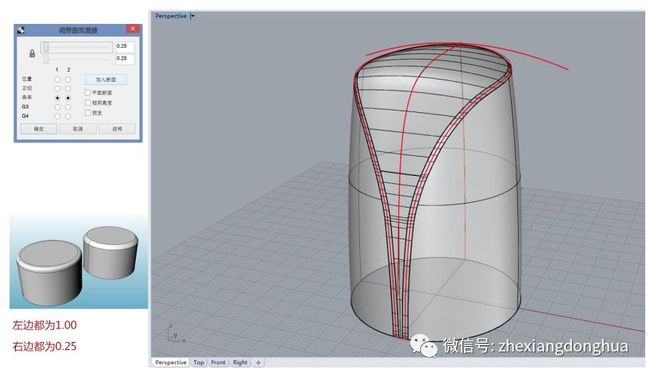
Task: Click the Cancel button in dialog bottom middle
Action: (78, 129)
